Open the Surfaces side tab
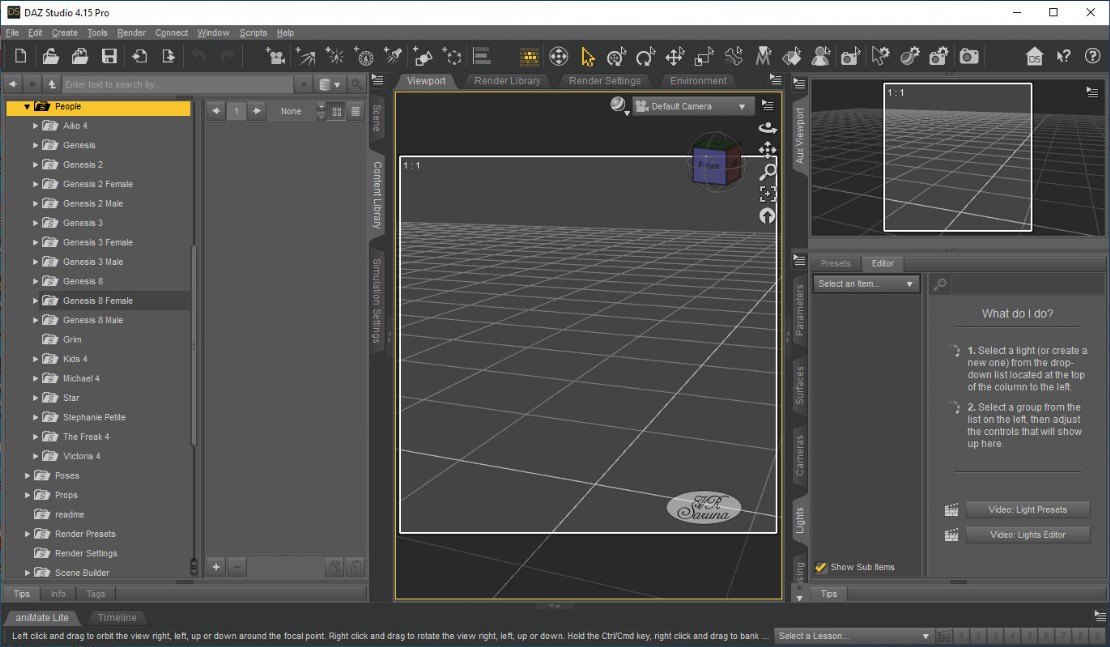Image resolution: width=1110 pixels, height=647 pixels. coord(799,385)
